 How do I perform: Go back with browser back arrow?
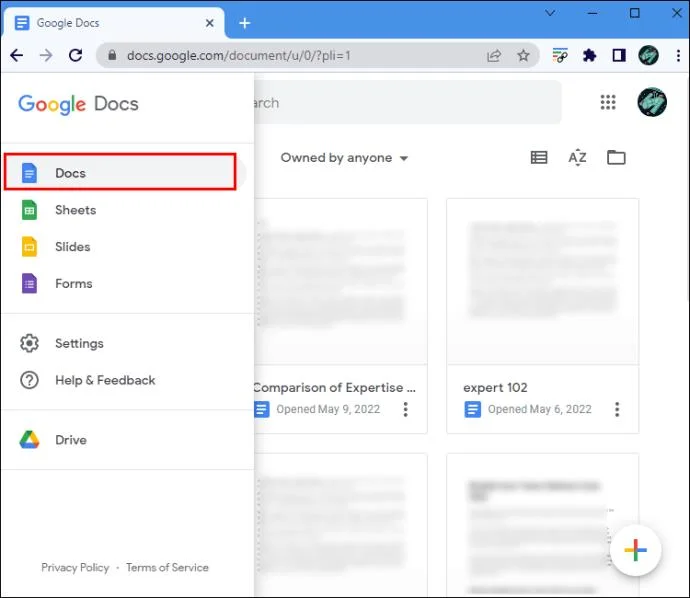tap(17, 55)
